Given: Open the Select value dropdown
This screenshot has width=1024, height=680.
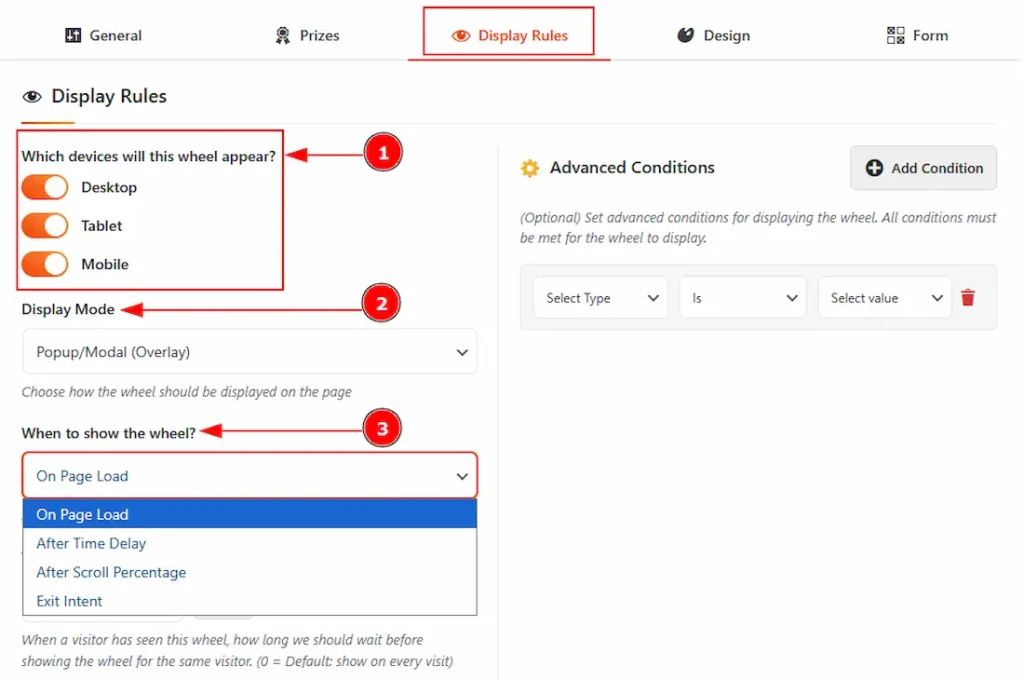Looking at the screenshot, I should tap(884, 297).
